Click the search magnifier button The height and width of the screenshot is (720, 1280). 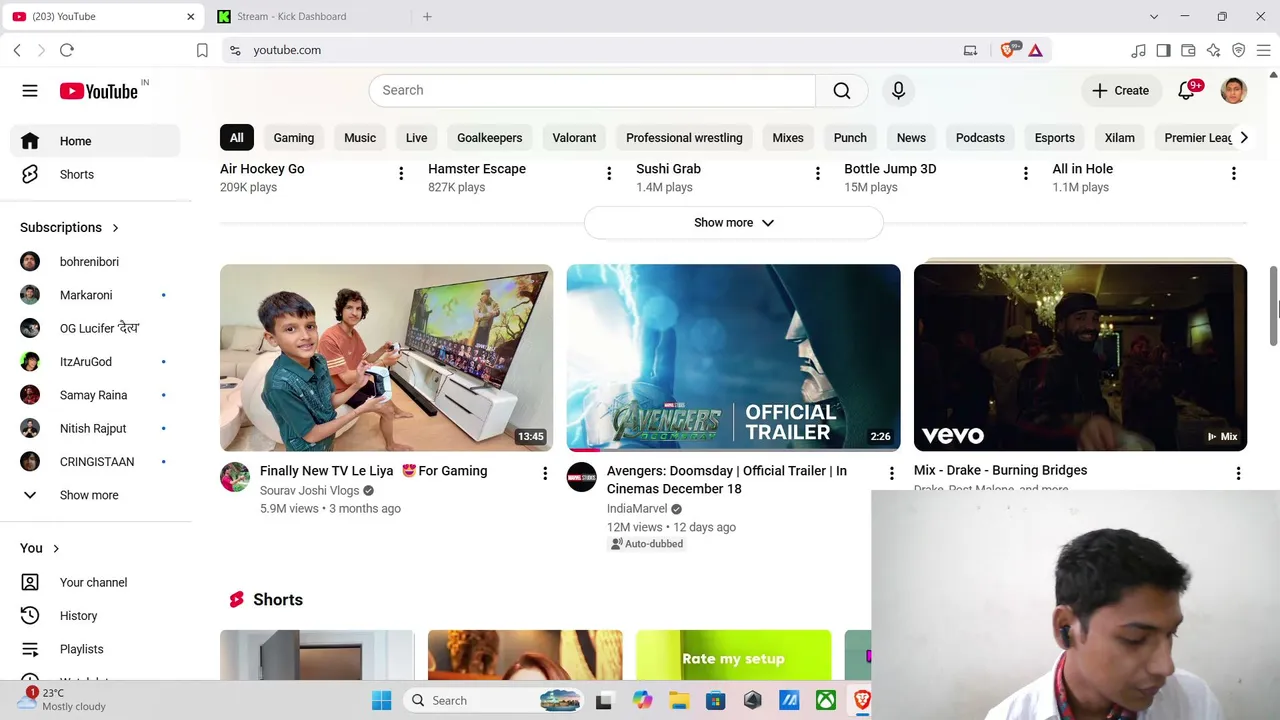(842, 90)
